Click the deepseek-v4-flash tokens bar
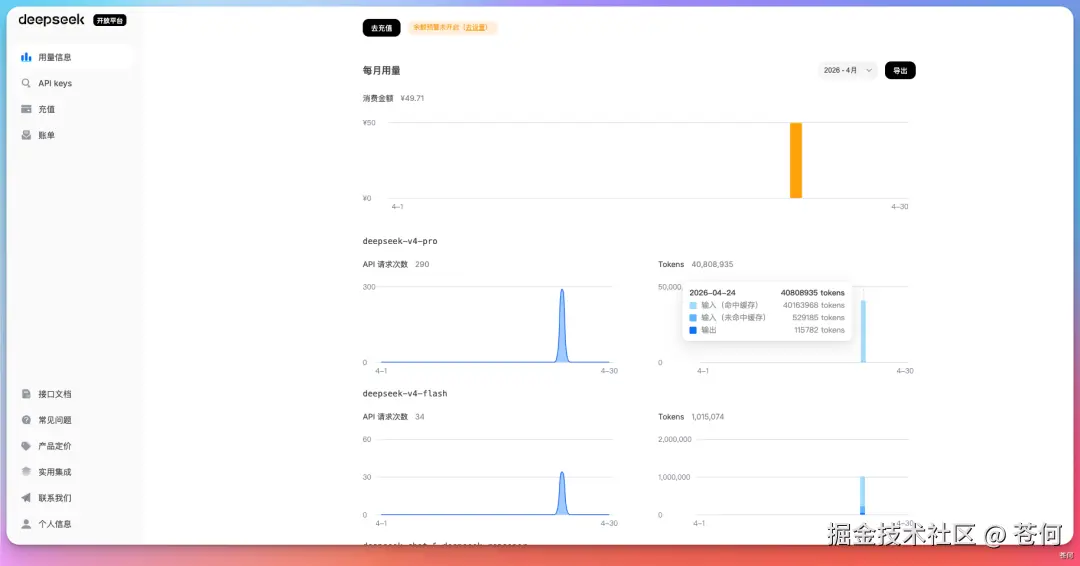 pos(862,496)
